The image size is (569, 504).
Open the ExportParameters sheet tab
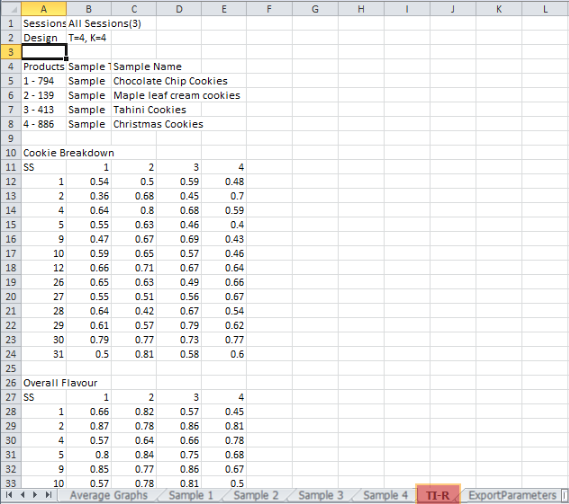[512, 495]
